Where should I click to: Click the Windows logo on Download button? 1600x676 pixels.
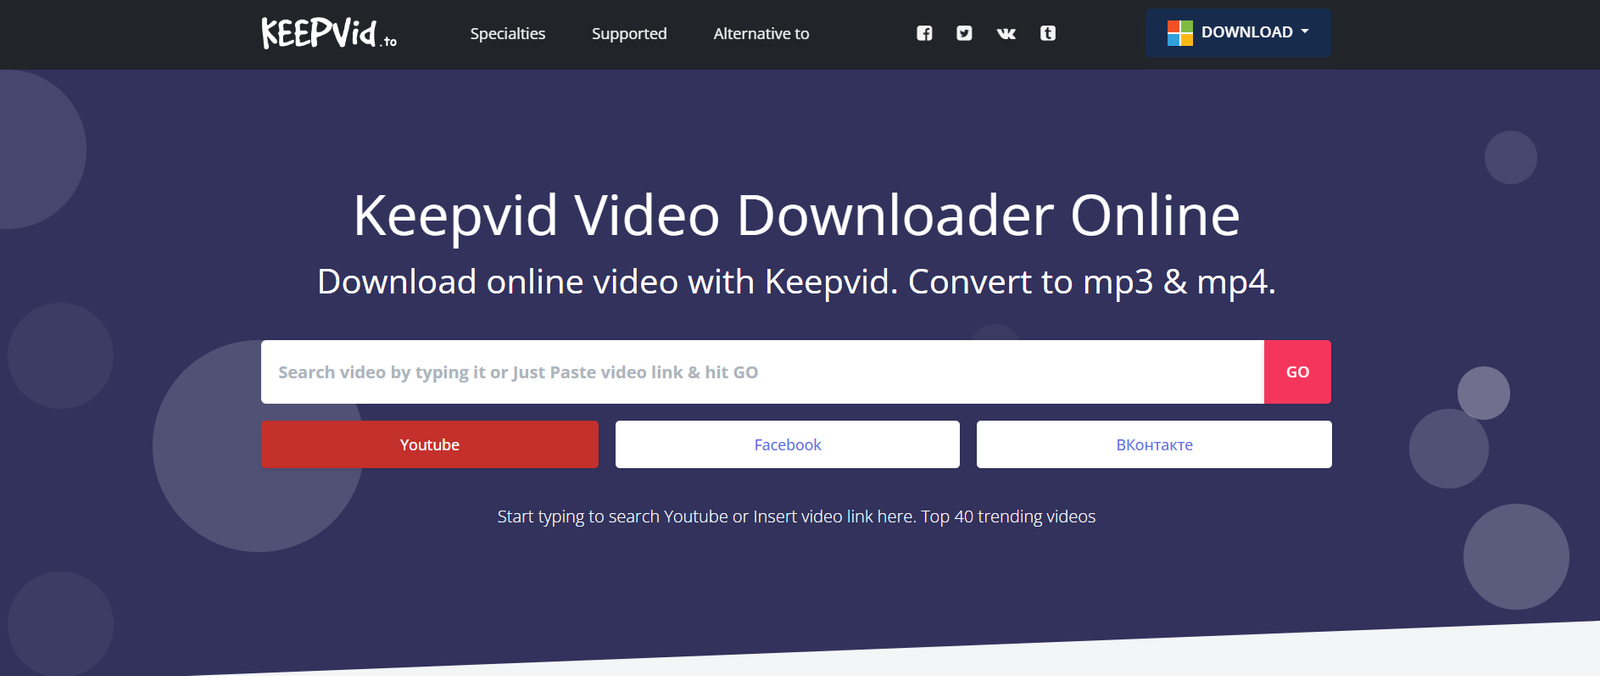point(1180,33)
